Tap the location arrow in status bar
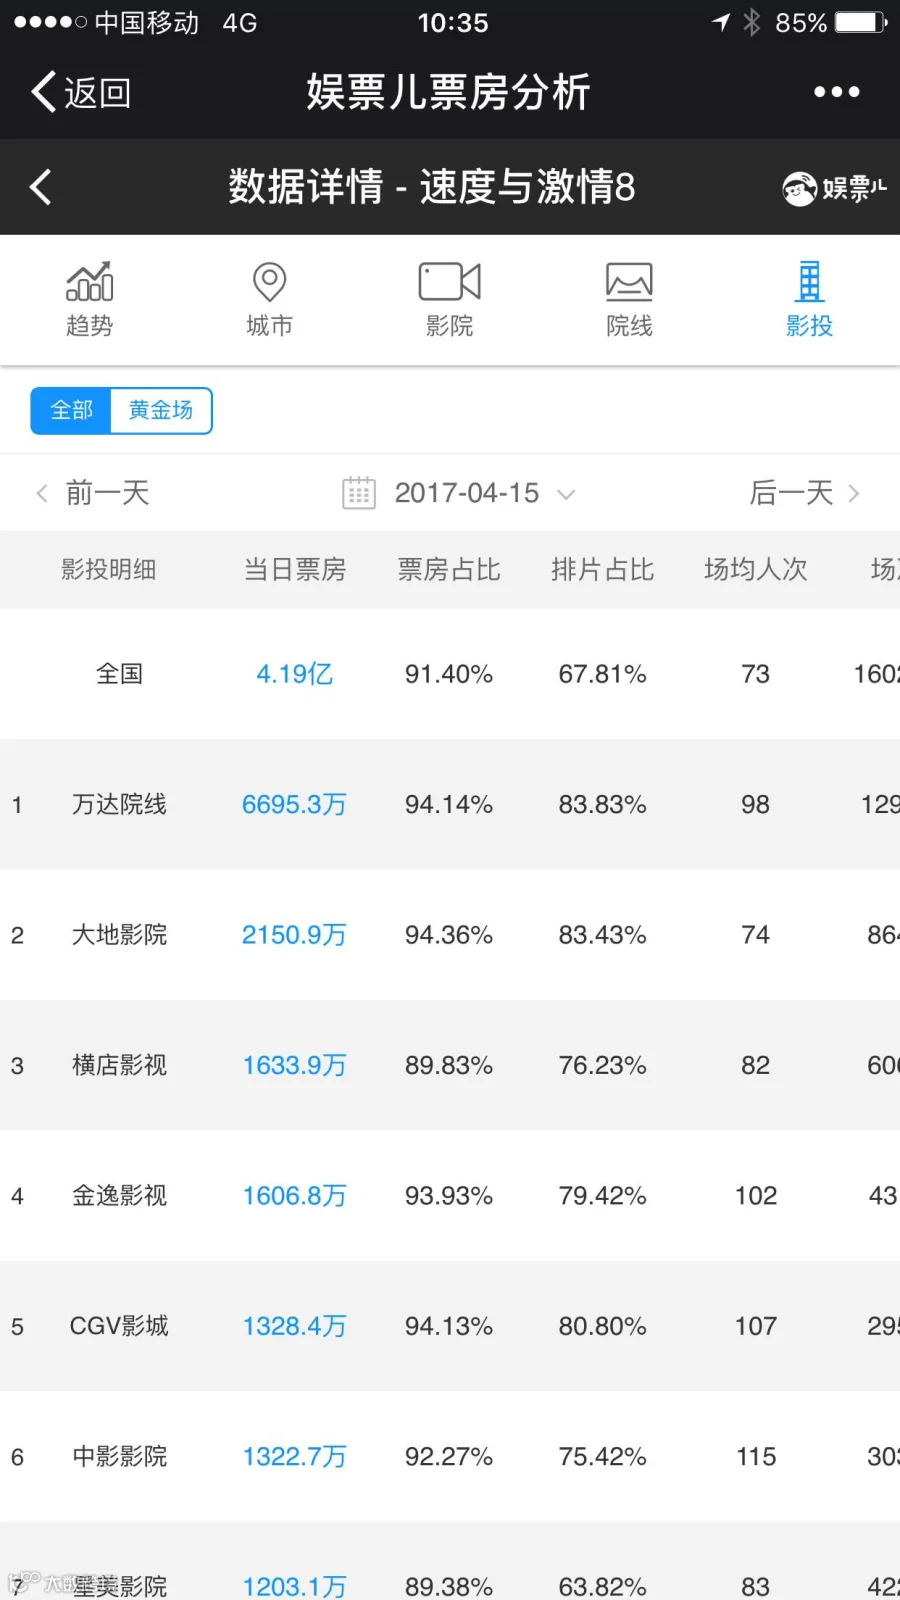This screenshot has height=1600, width=900. click(721, 22)
